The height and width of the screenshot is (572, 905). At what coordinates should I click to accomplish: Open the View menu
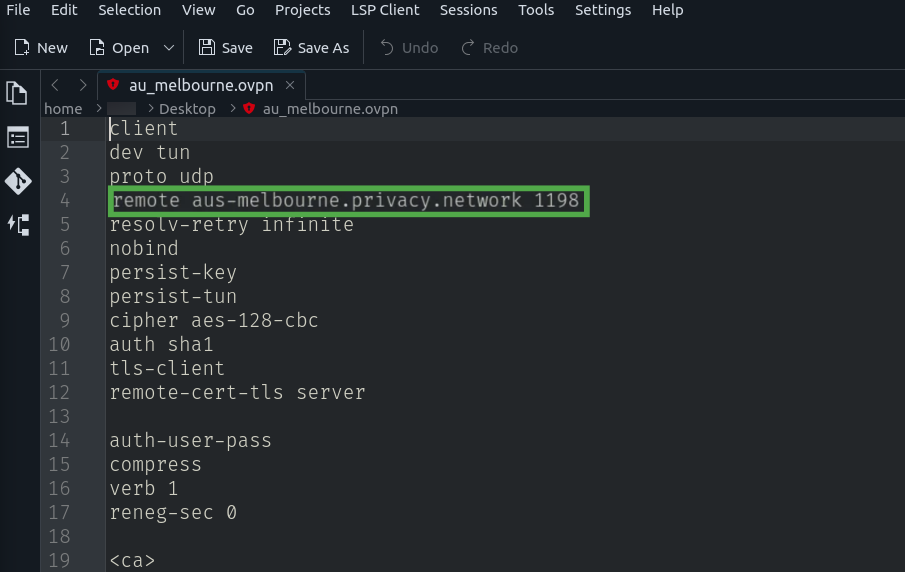click(x=199, y=10)
